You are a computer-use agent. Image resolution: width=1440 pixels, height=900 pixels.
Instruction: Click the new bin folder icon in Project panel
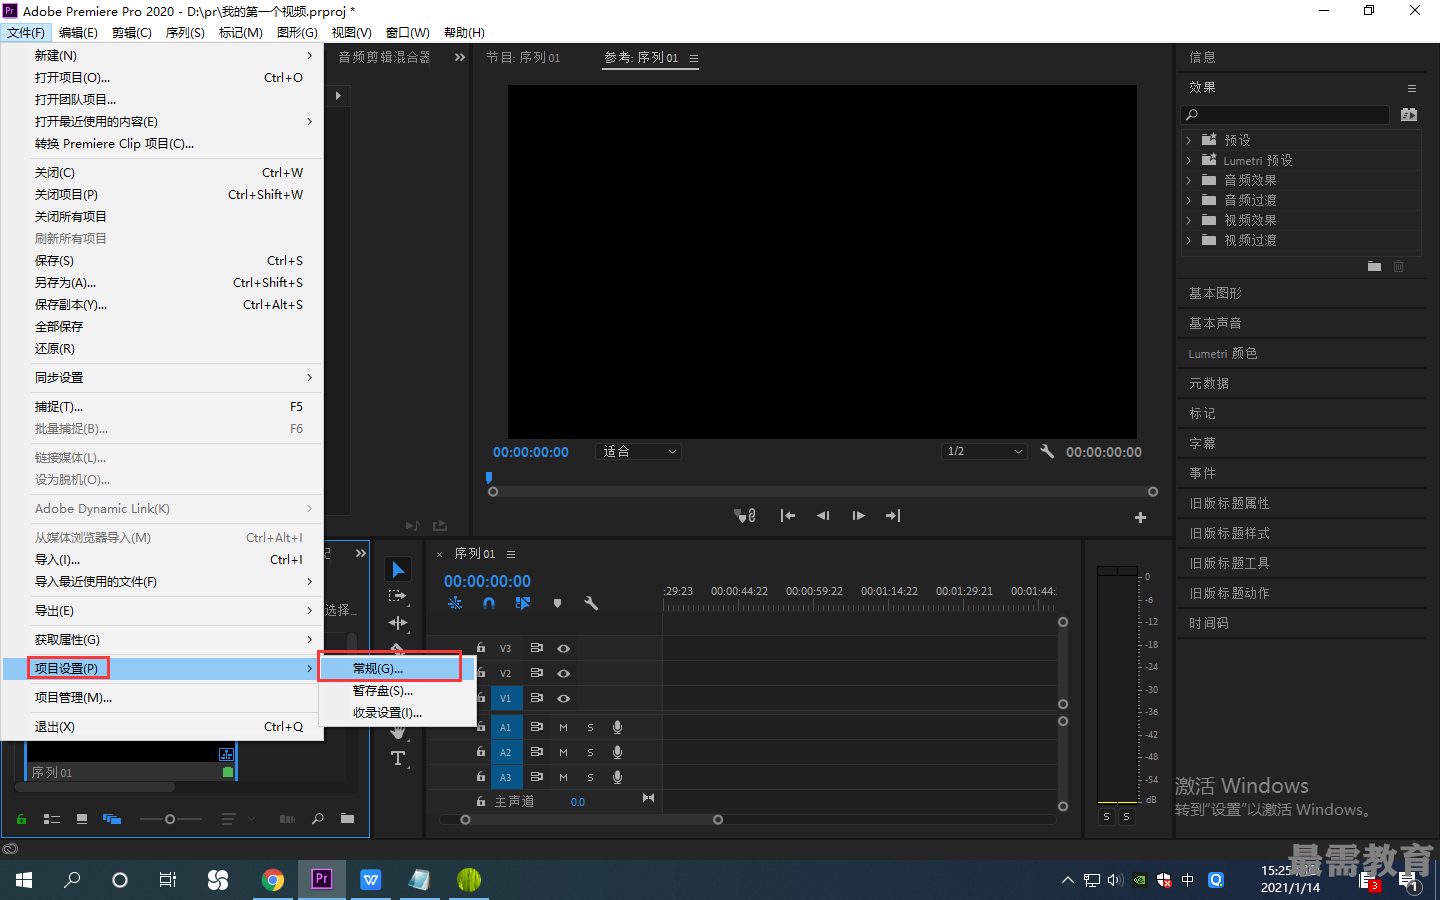pos(347,819)
